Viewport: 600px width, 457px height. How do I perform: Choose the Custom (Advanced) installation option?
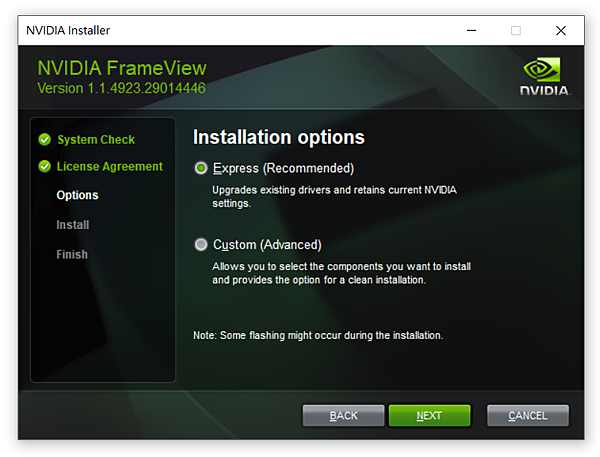(x=201, y=245)
